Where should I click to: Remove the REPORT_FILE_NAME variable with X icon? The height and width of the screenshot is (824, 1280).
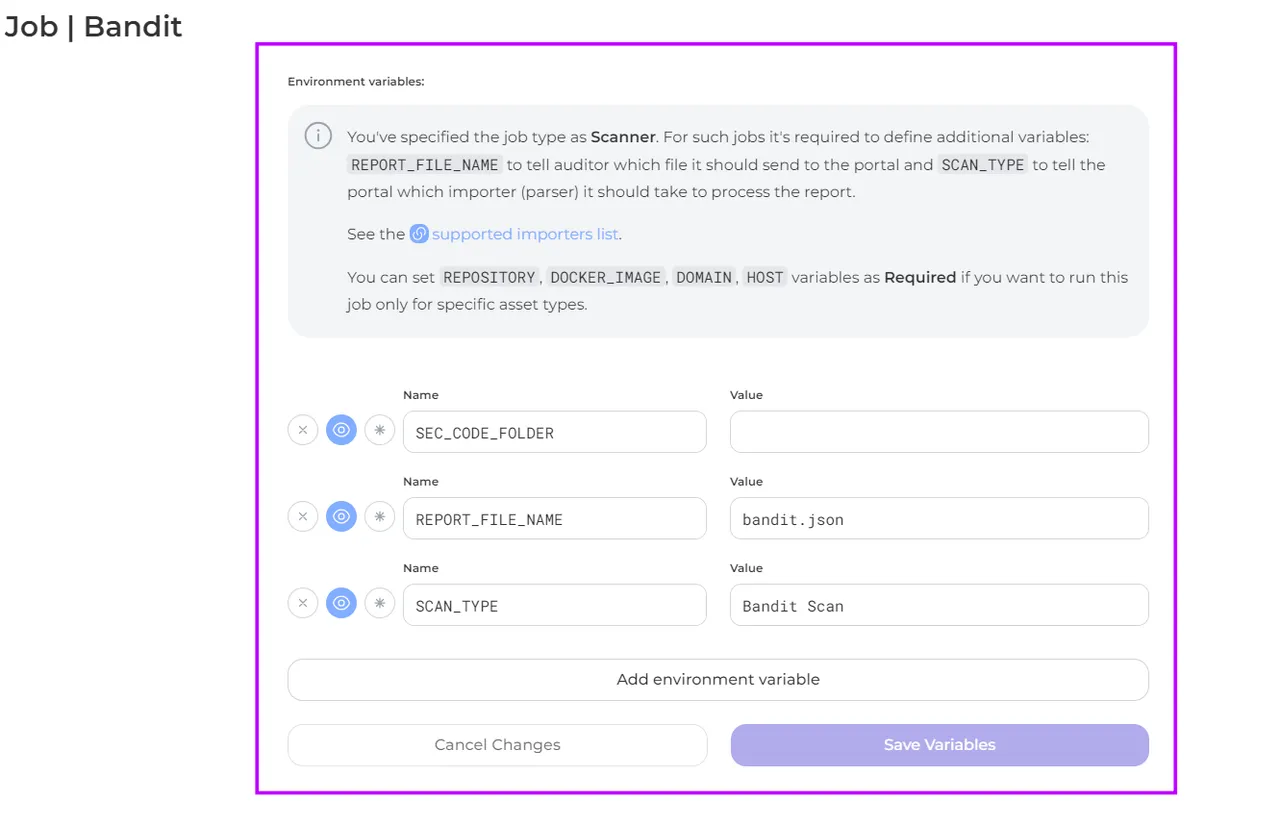coord(303,516)
